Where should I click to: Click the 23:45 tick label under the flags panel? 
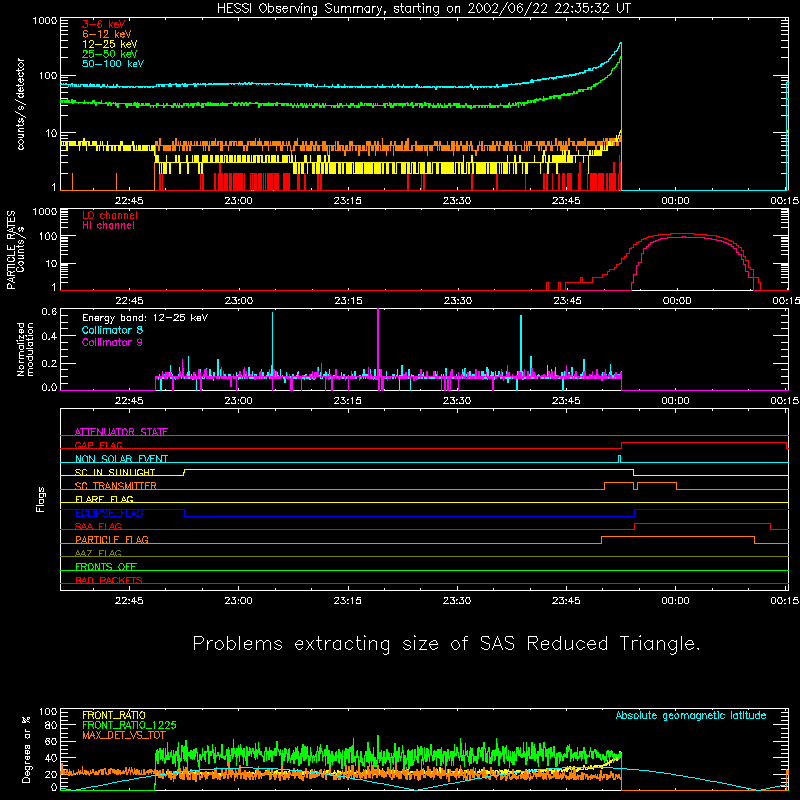tap(566, 601)
